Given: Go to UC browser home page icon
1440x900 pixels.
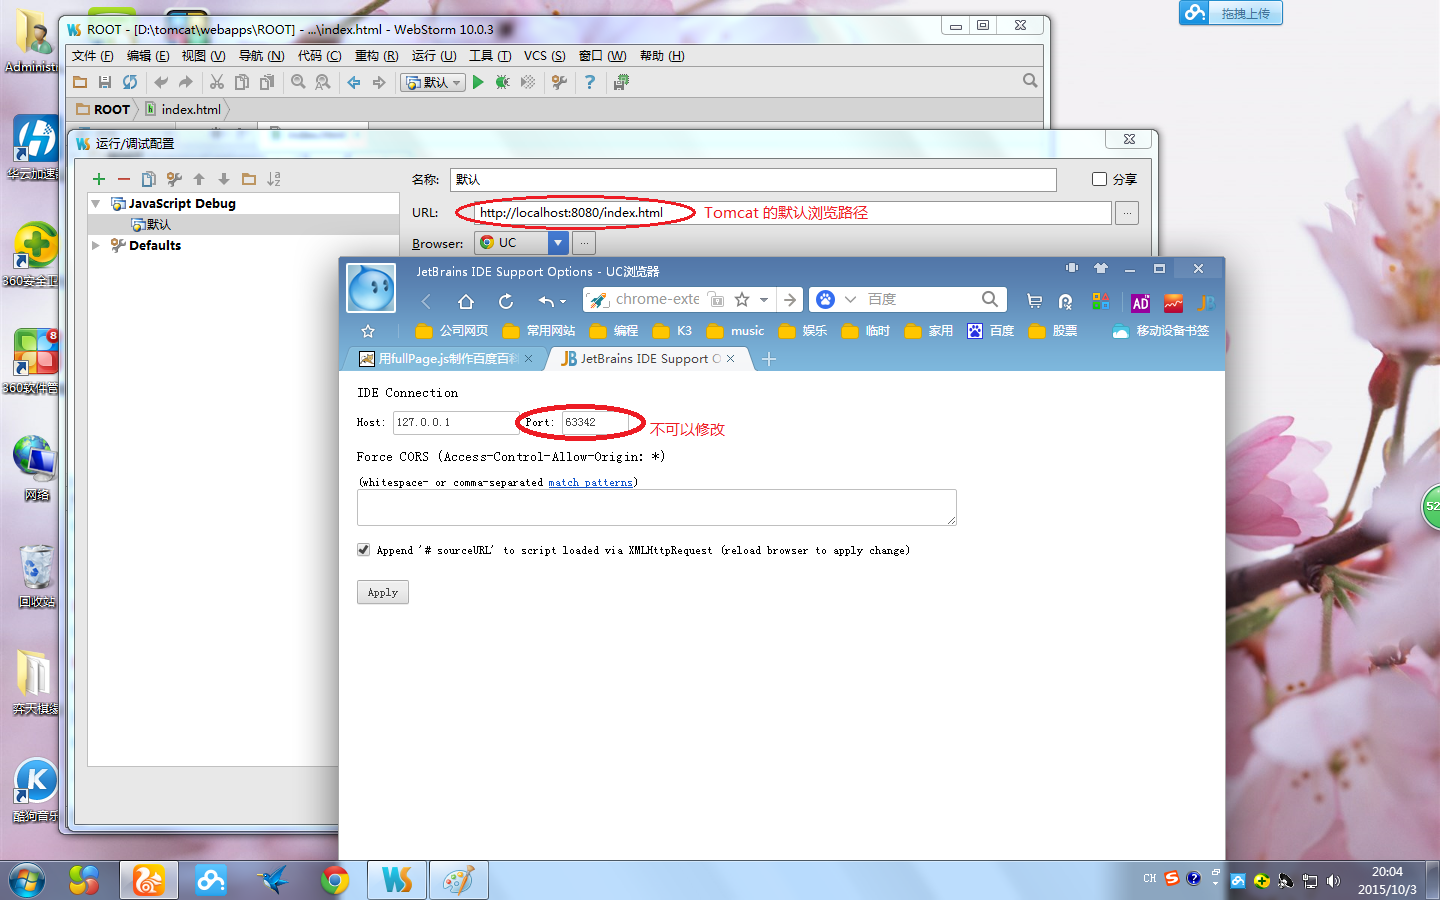Looking at the screenshot, I should coord(466,301).
